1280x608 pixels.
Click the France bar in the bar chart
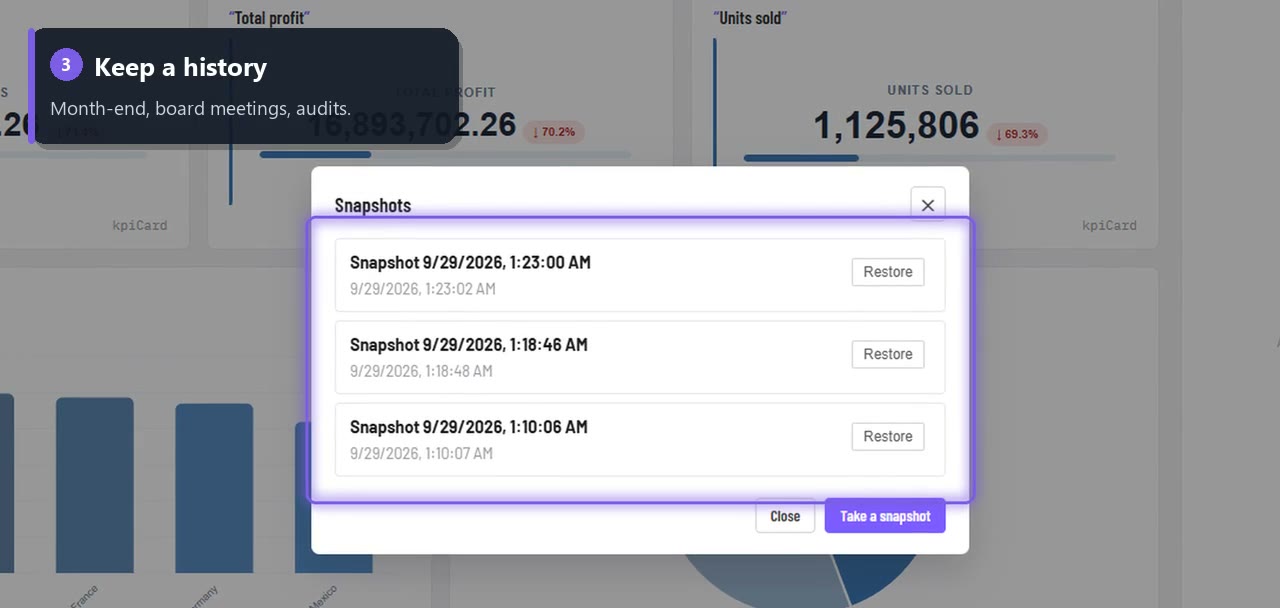[x=95, y=485]
